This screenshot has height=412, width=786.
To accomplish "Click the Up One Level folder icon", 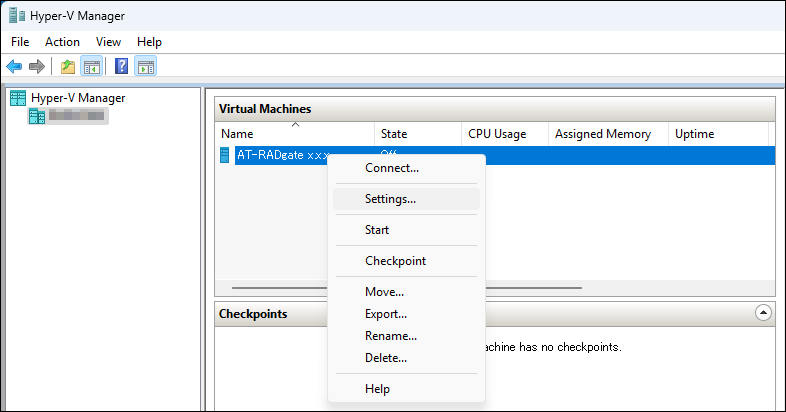I will 67,67.
